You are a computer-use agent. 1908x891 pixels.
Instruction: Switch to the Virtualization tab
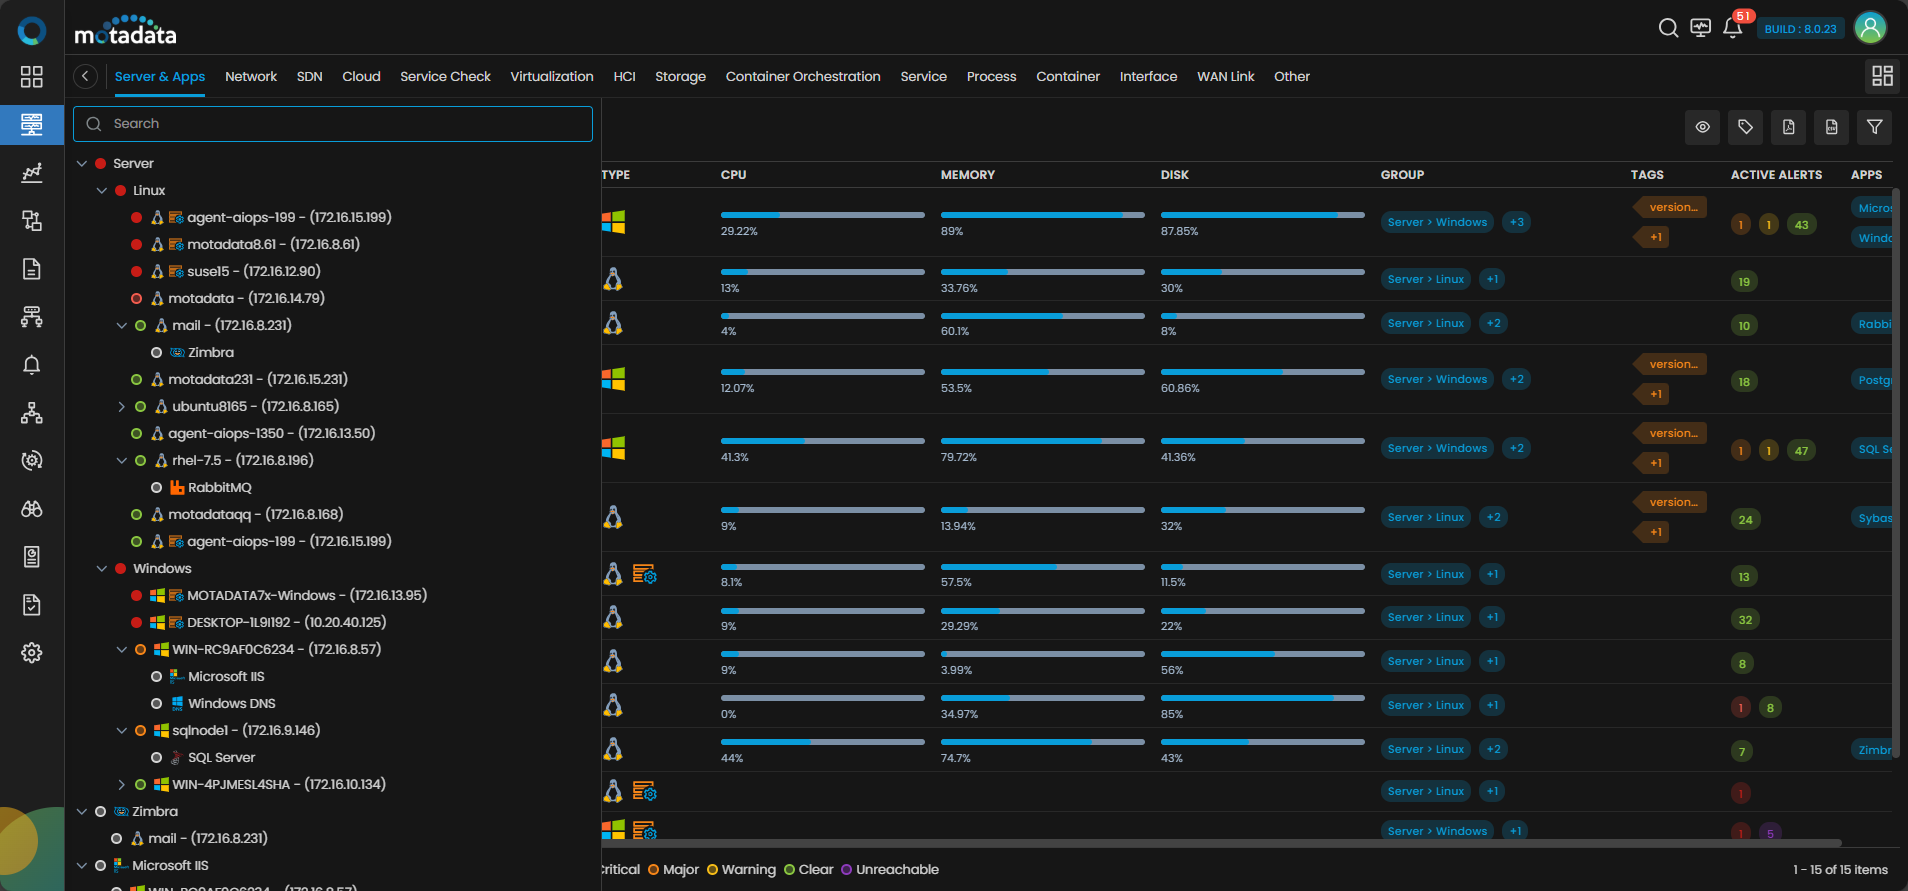point(552,76)
